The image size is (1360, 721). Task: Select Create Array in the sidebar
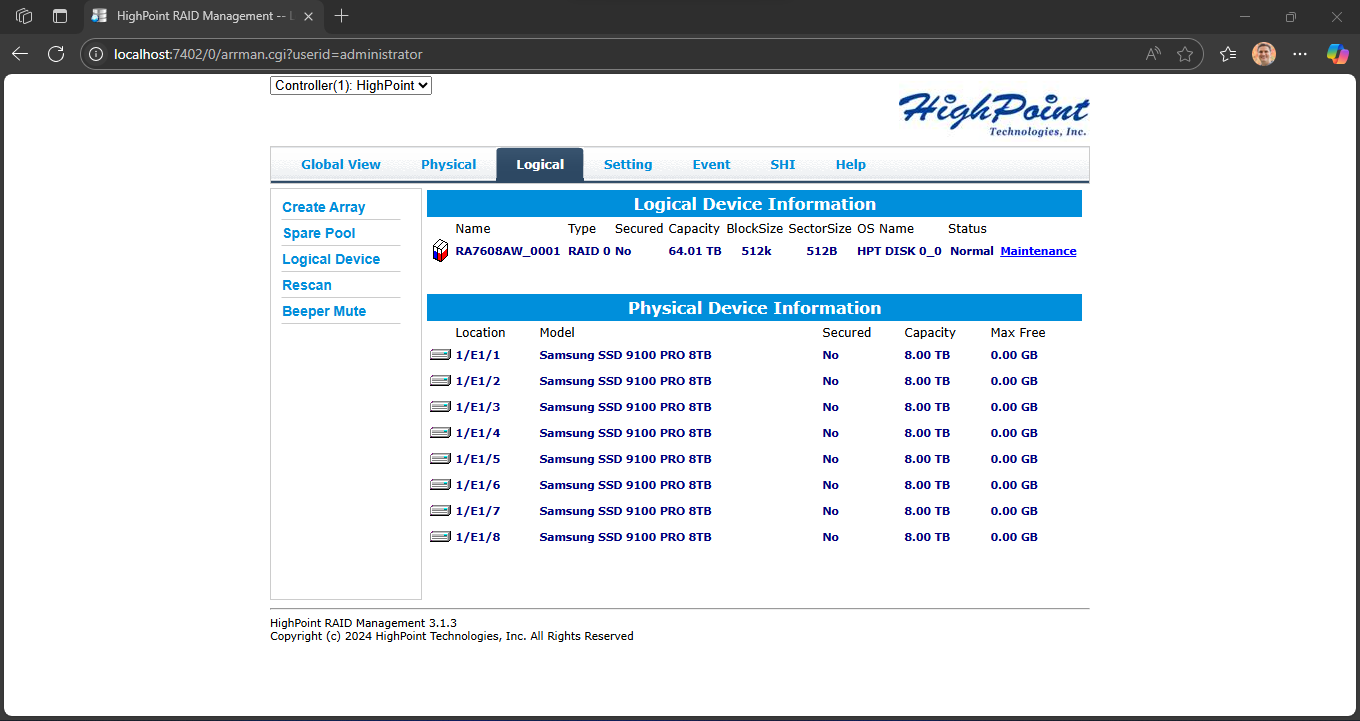pyautogui.click(x=324, y=206)
